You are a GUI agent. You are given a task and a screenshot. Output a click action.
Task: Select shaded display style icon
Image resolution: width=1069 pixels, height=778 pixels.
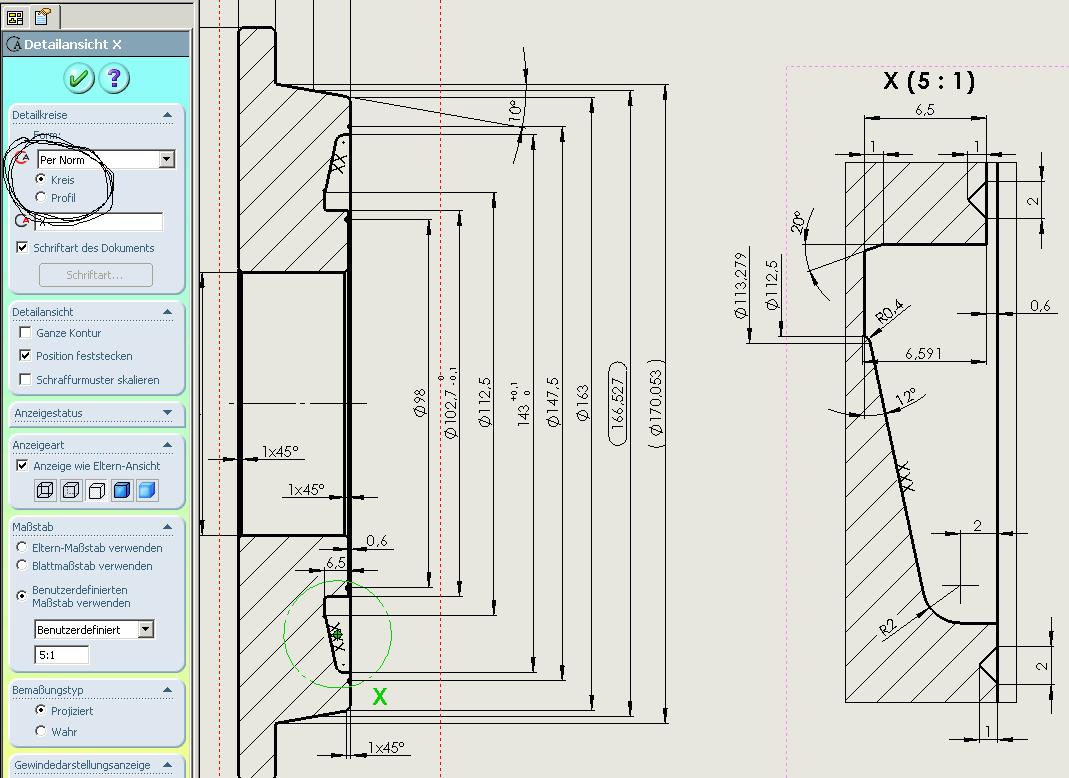coord(147,490)
